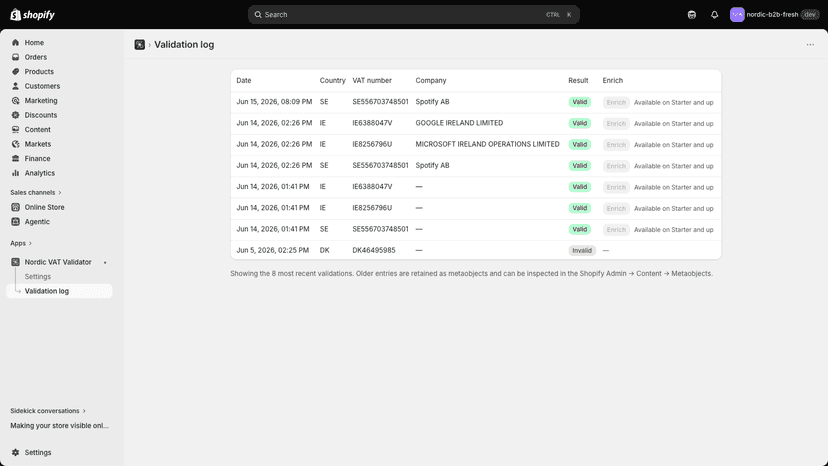The height and width of the screenshot is (466, 828).
Task: Click company name GOOGLE IRELAND LIMITED
Action: coord(459,123)
